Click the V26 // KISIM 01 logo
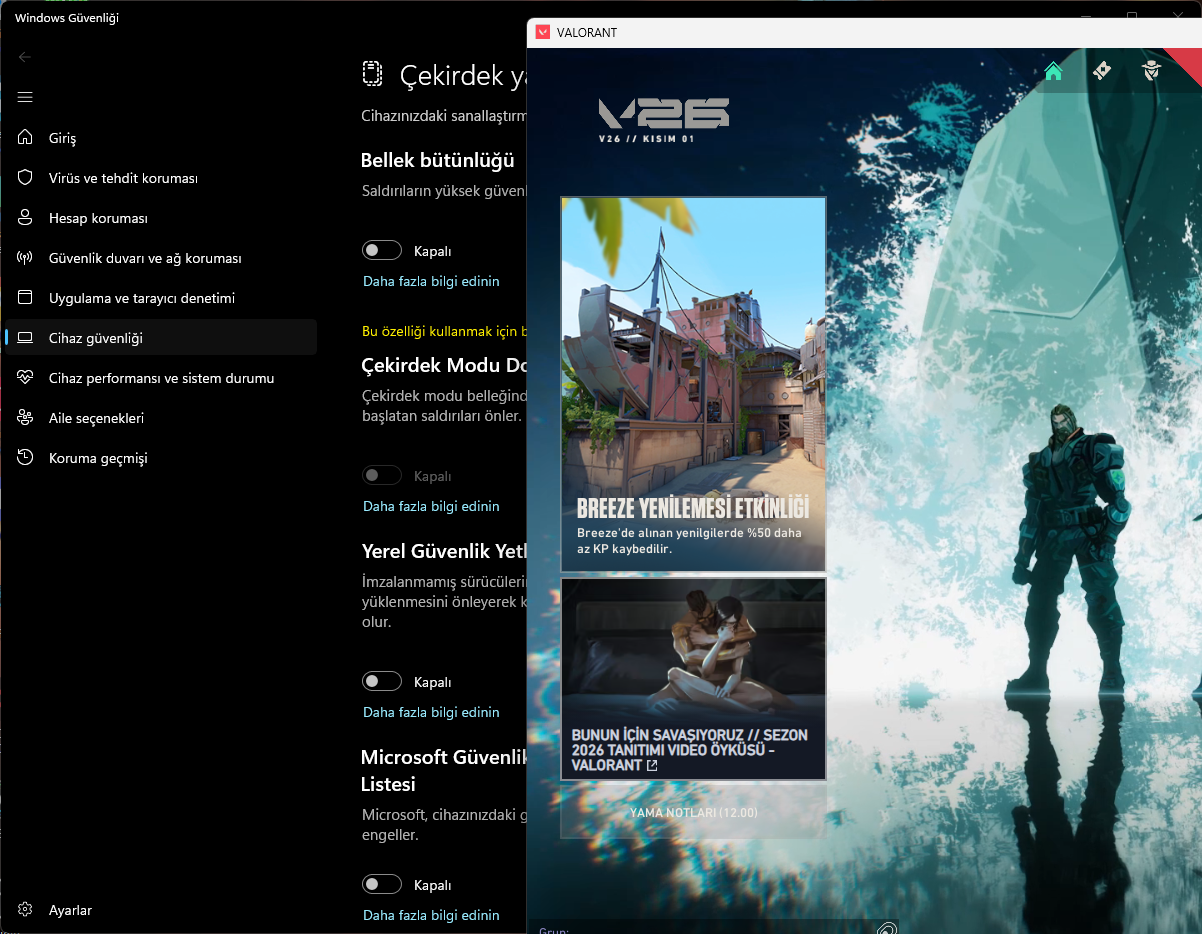Viewport: 1202px width, 934px height. point(663,120)
